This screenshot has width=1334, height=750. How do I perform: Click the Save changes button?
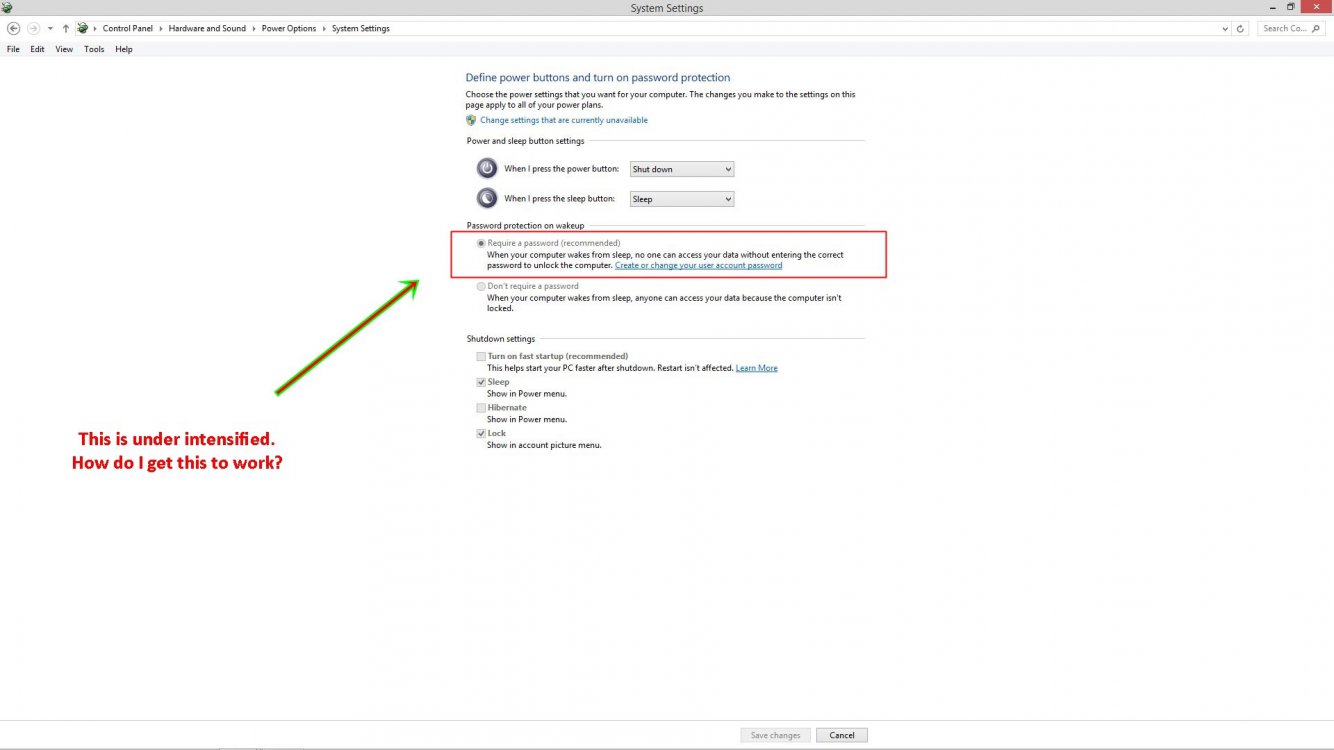(775, 735)
